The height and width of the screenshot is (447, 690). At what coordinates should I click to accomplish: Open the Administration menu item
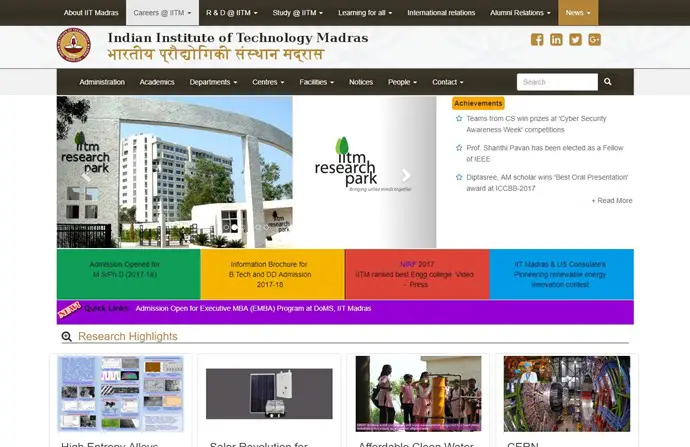click(x=102, y=82)
